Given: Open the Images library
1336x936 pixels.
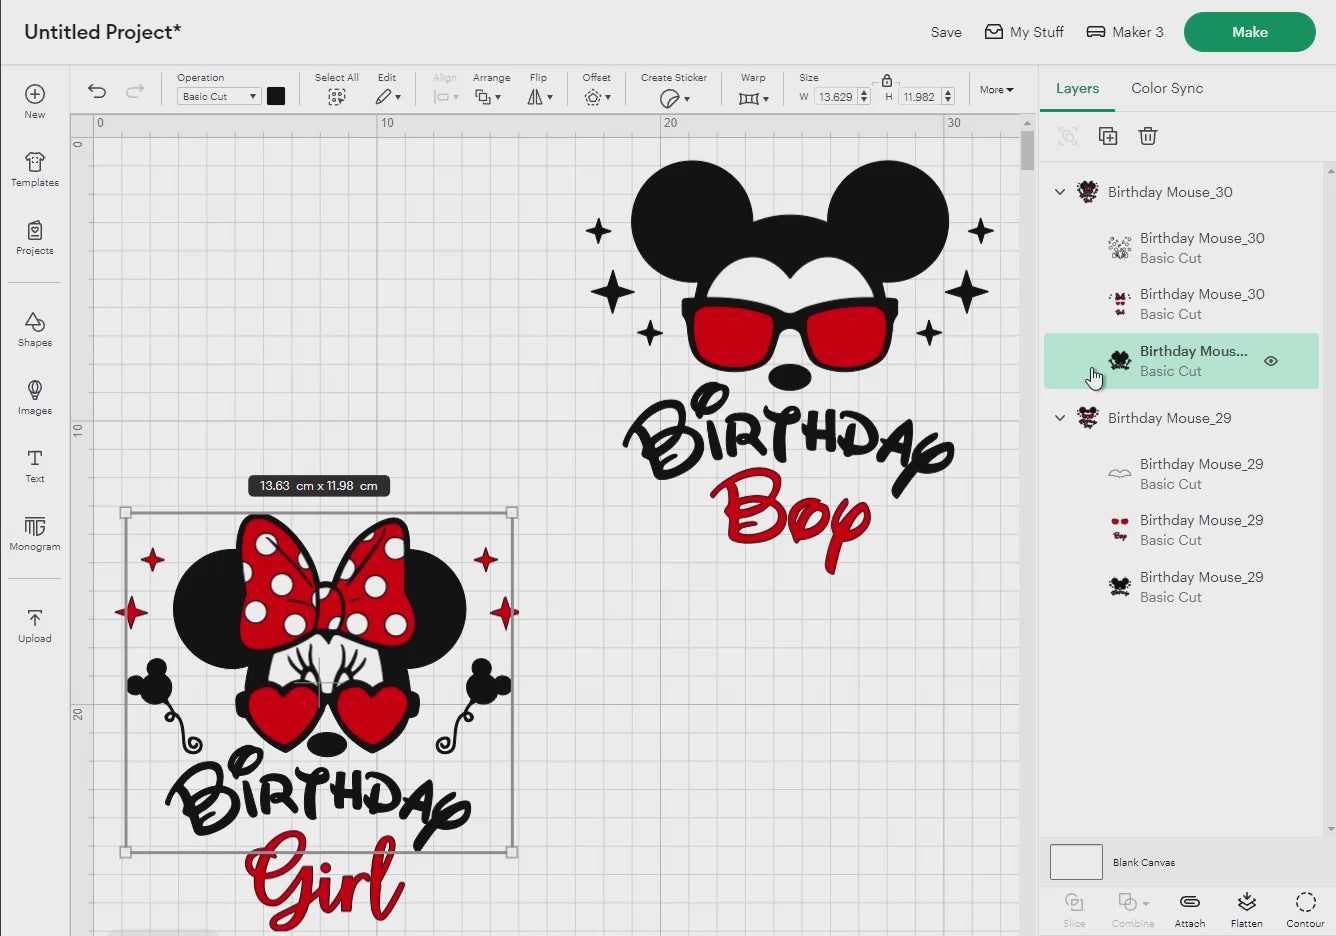Looking at the screenshot, I should (x=35, y=397).
